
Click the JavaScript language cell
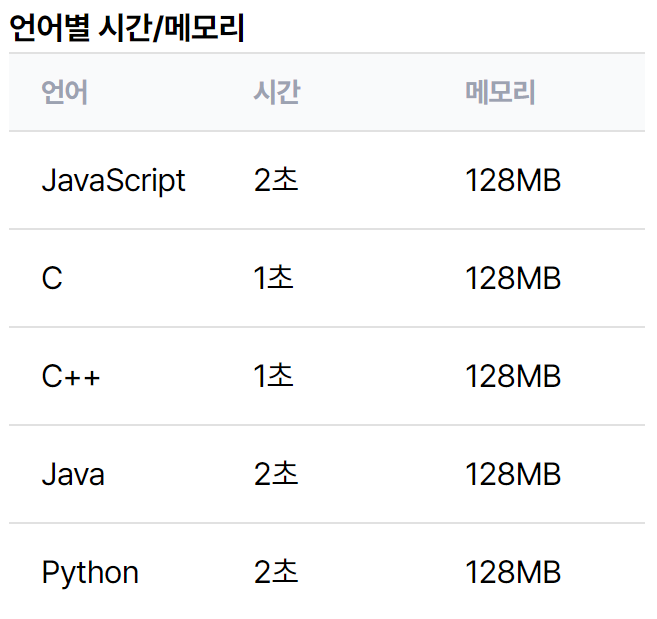click(x=113, y=181)
